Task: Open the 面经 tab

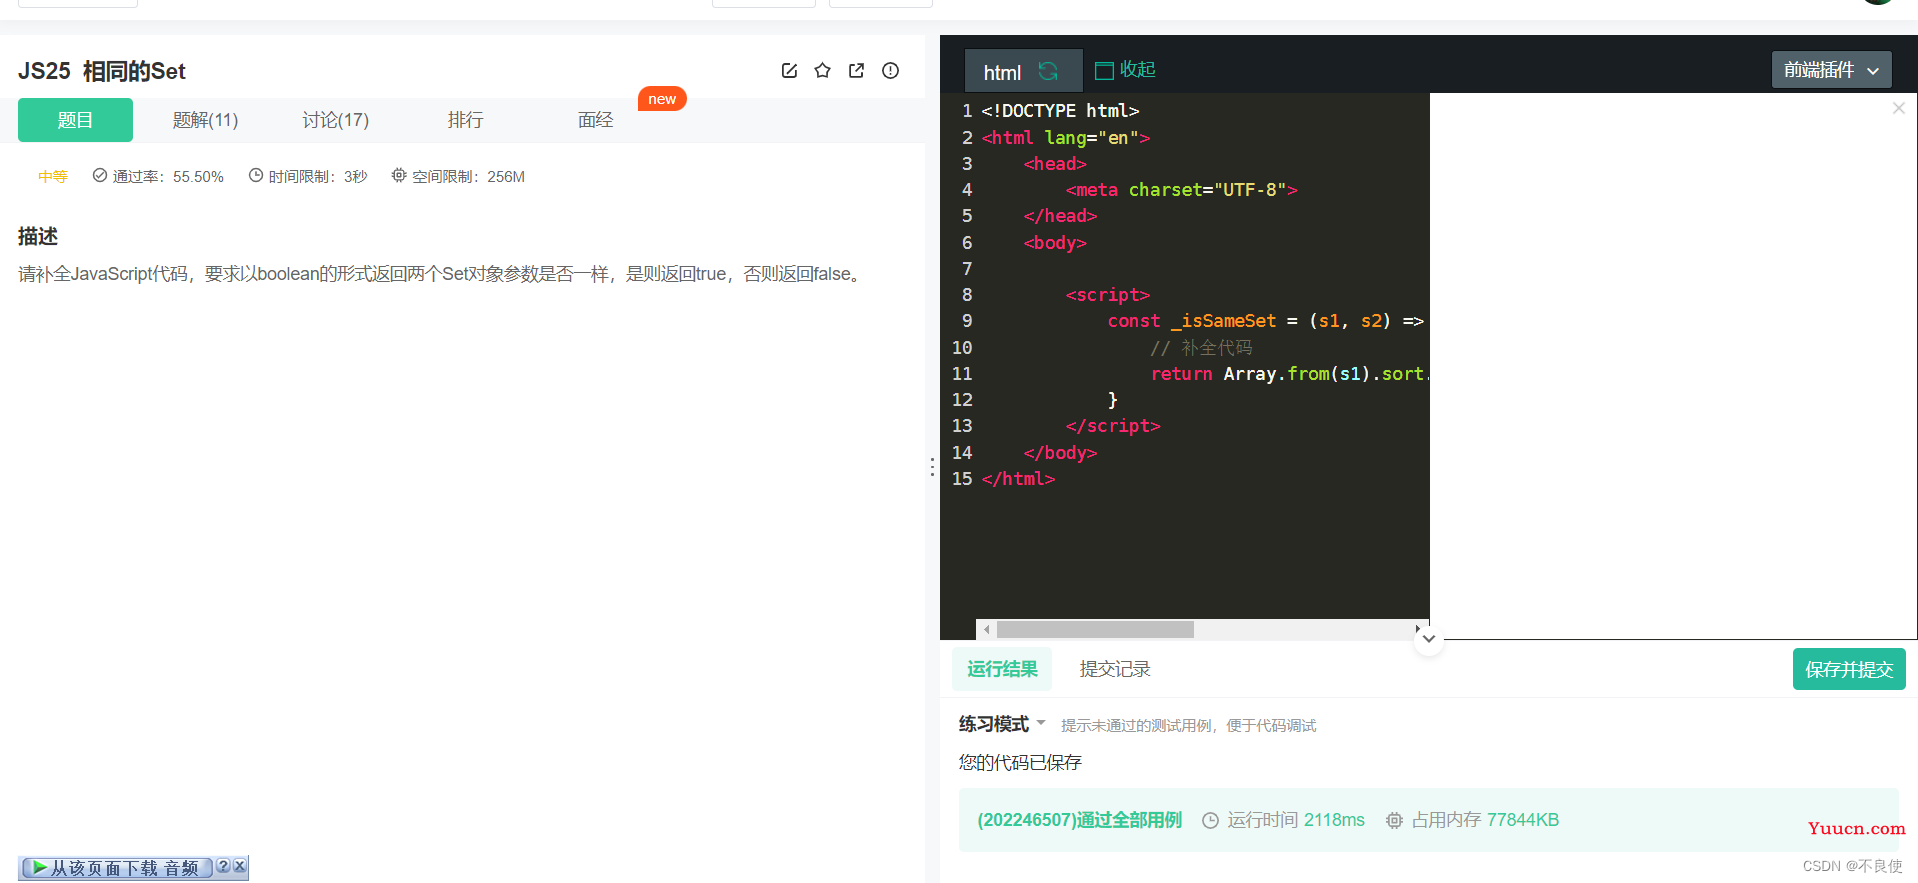Action: (x=595, y=120)
